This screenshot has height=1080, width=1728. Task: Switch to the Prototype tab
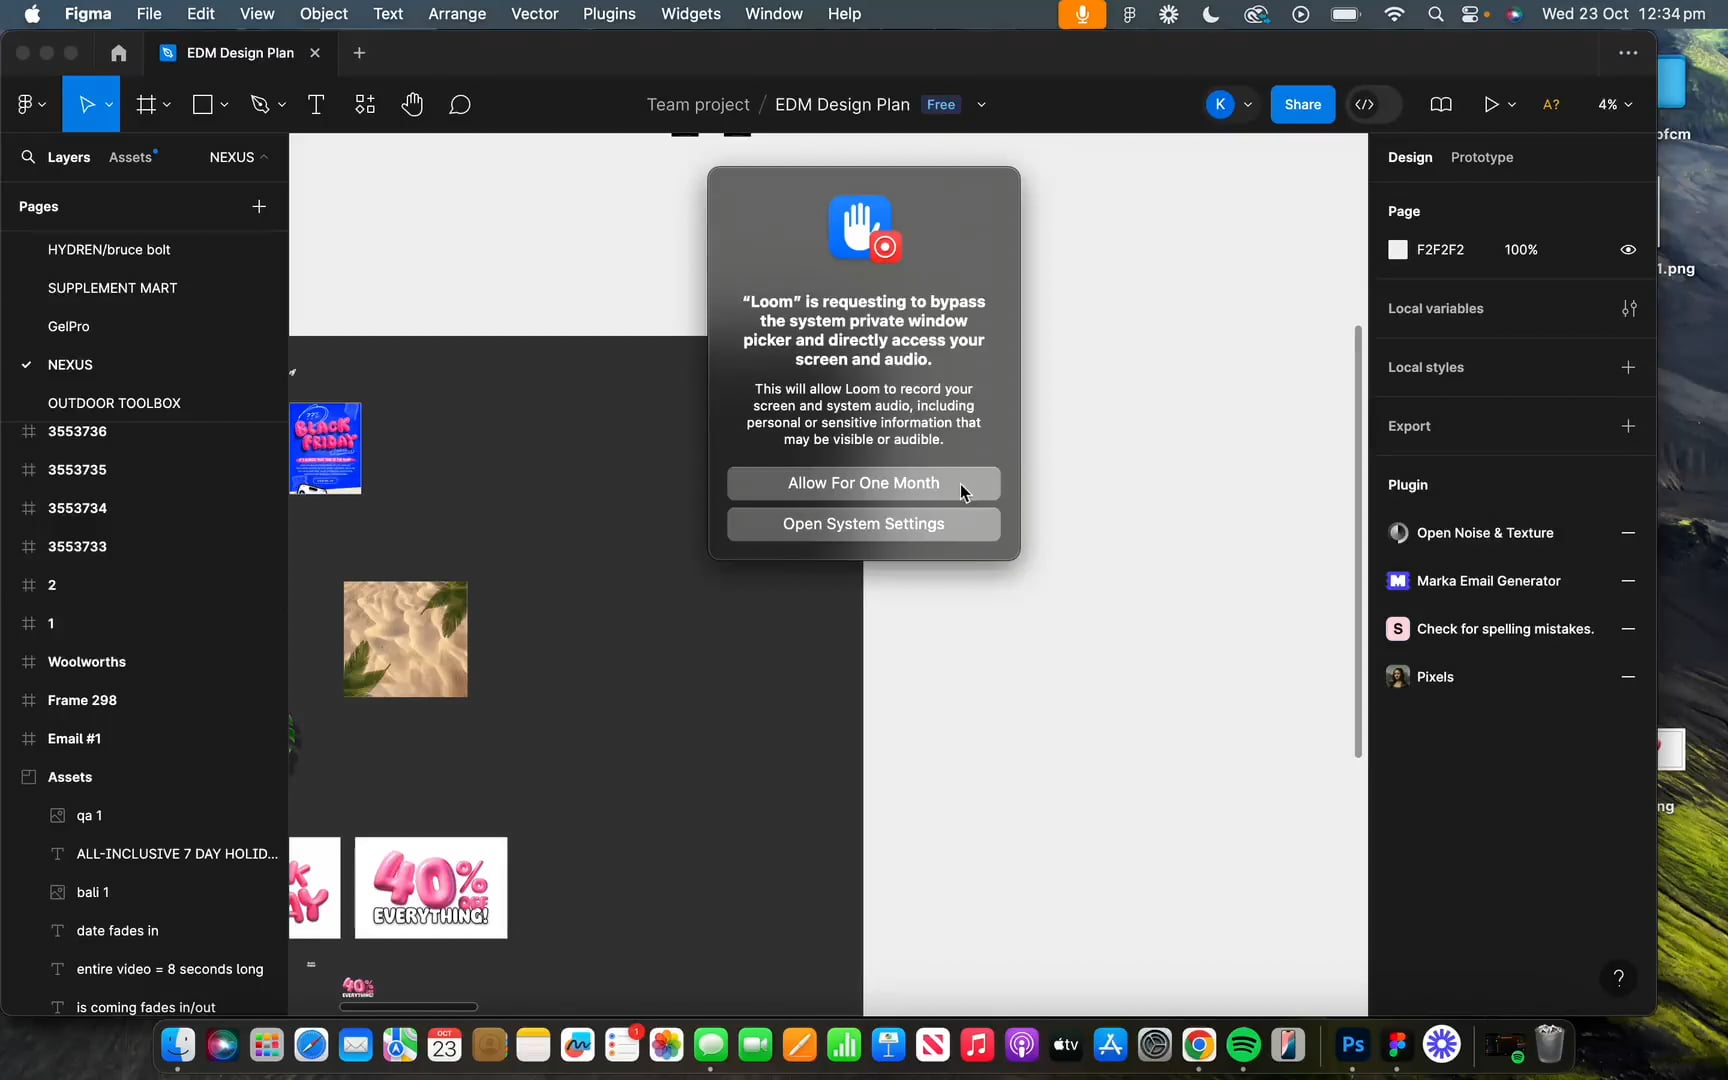click(x=1481, y=157)
